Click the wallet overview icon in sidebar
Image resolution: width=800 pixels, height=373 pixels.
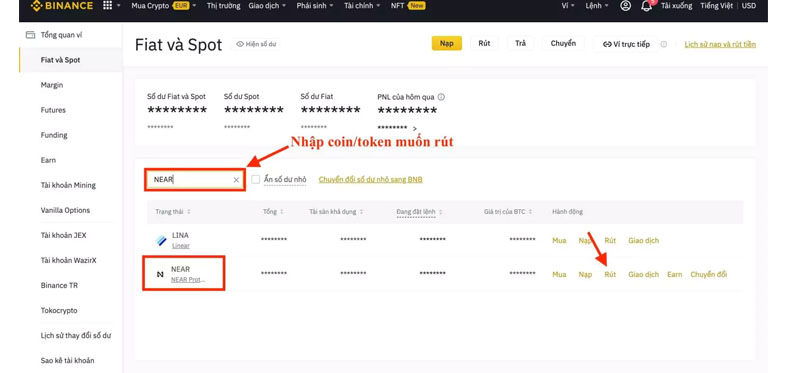(x=30, y=35)
